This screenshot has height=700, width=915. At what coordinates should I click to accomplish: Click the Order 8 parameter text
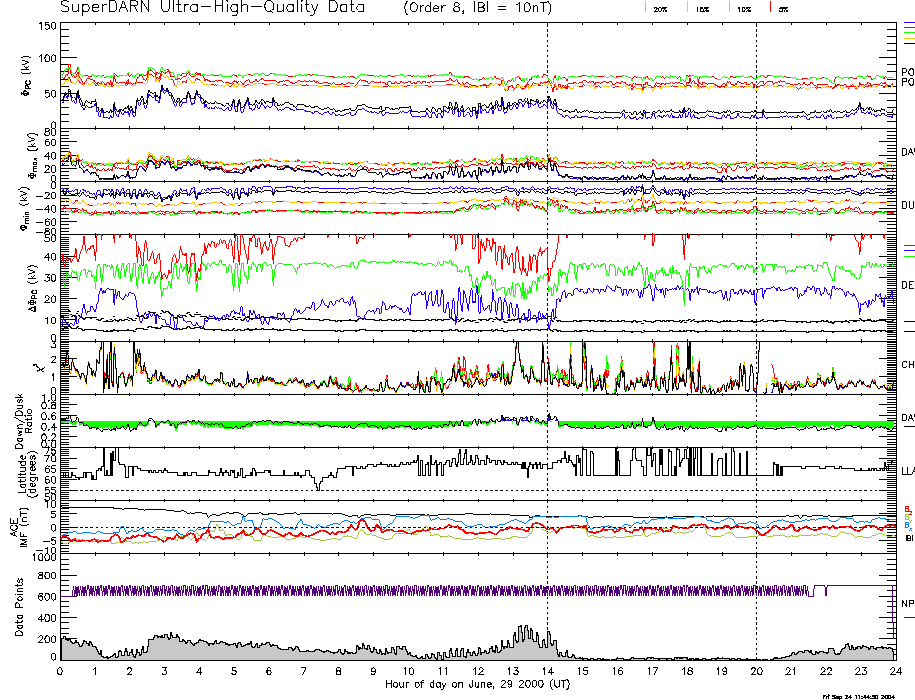point(439,7)
